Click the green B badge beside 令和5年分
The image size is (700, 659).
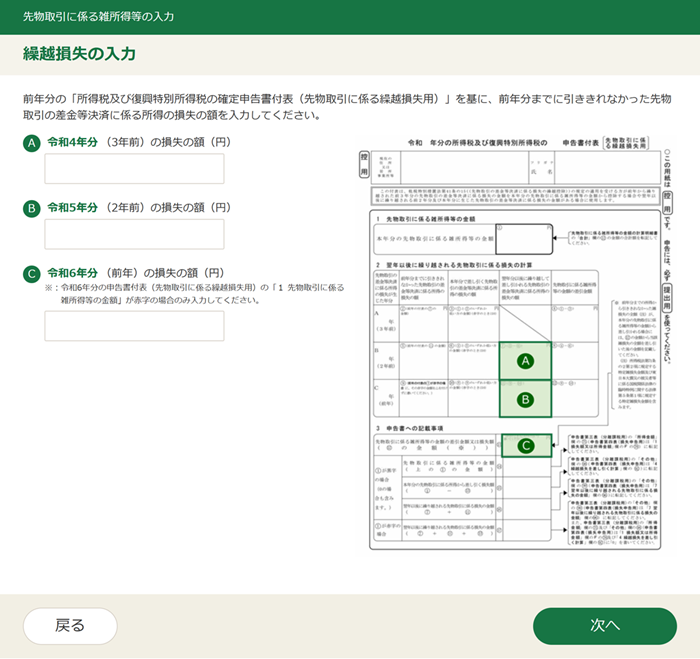[x=32, y=209]
